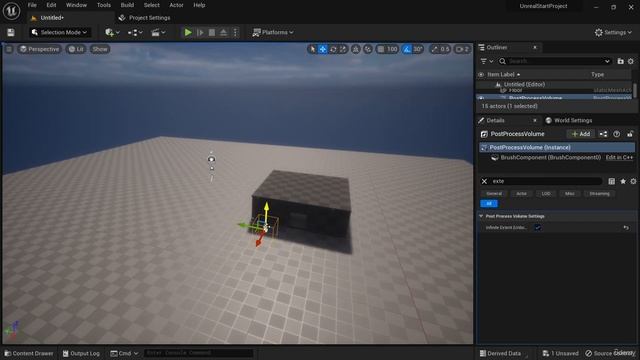The width and height of the screenshot is (640, 360).
Task: Open the Tools menu
Action: point(104,5)
